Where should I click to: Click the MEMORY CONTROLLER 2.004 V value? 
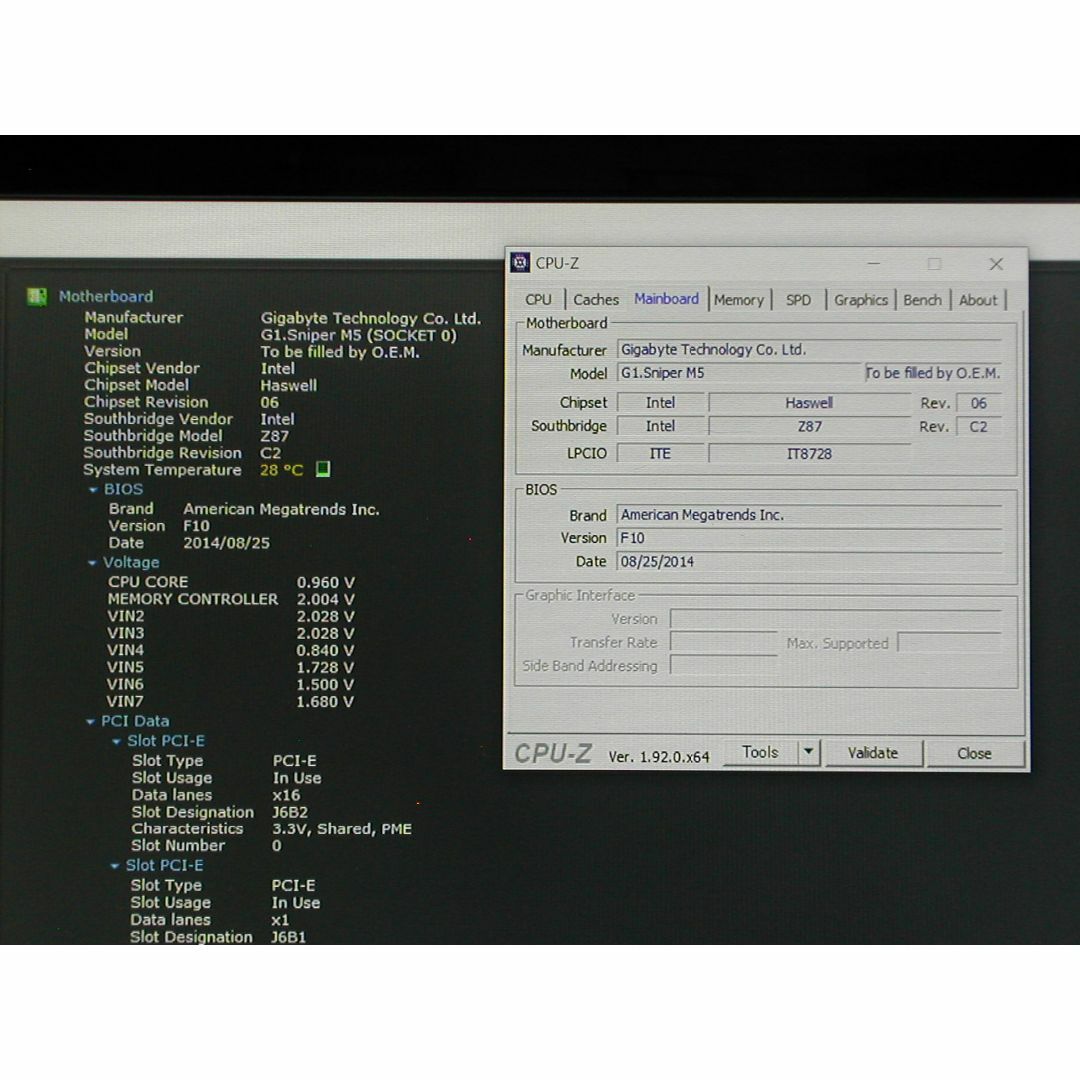325,600
